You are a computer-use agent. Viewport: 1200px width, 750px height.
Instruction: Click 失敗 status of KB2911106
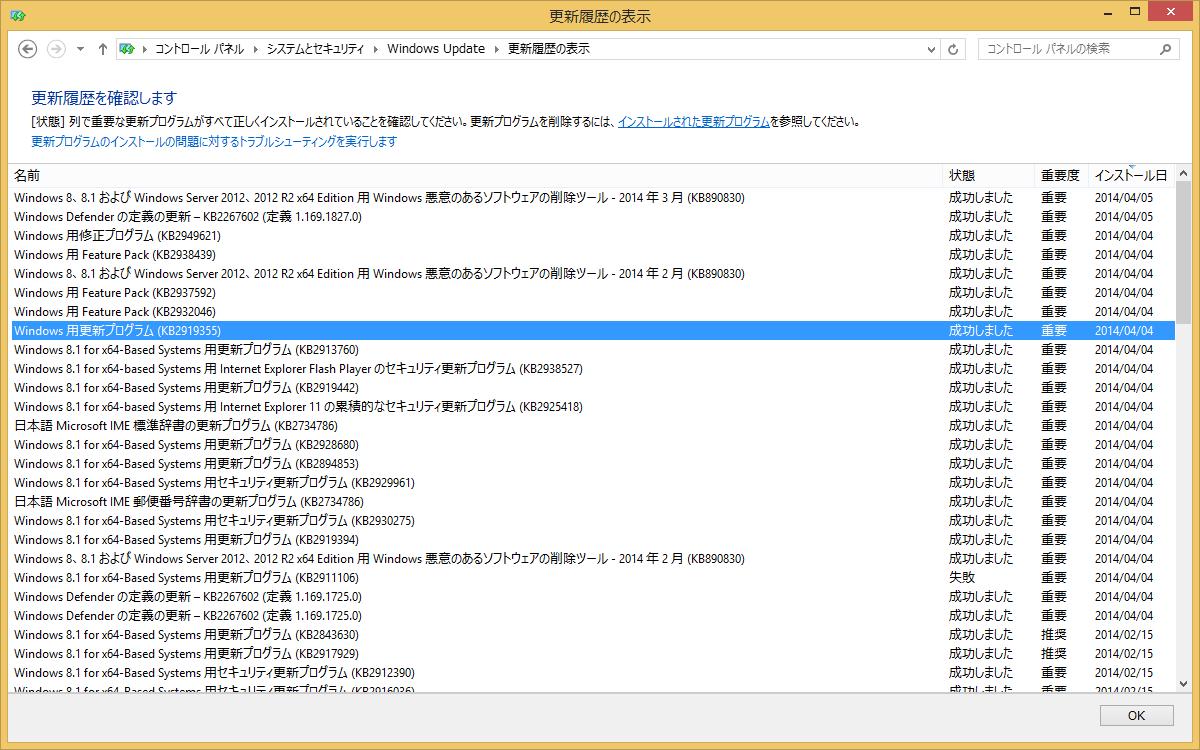coord(962,578)
